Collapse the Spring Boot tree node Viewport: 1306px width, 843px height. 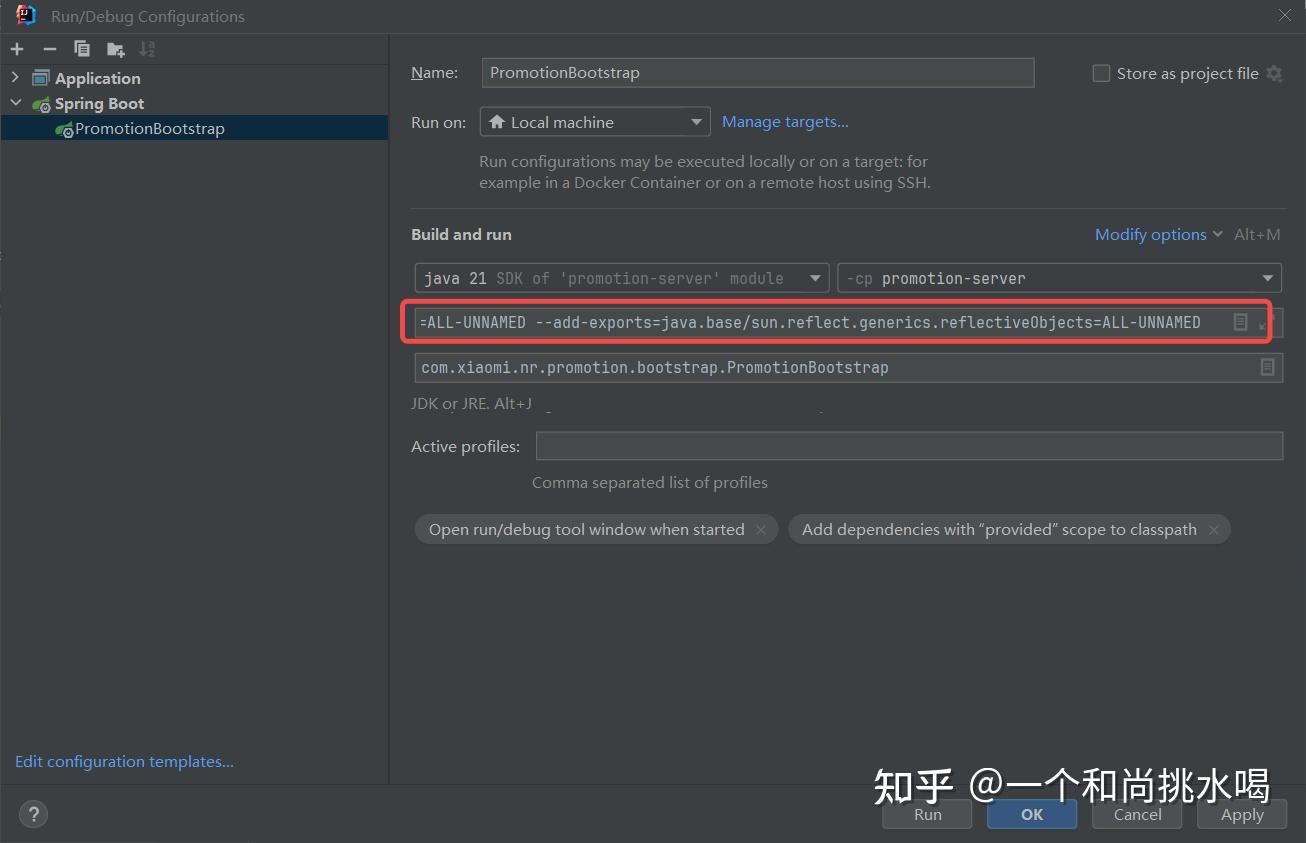click(16, 103)
